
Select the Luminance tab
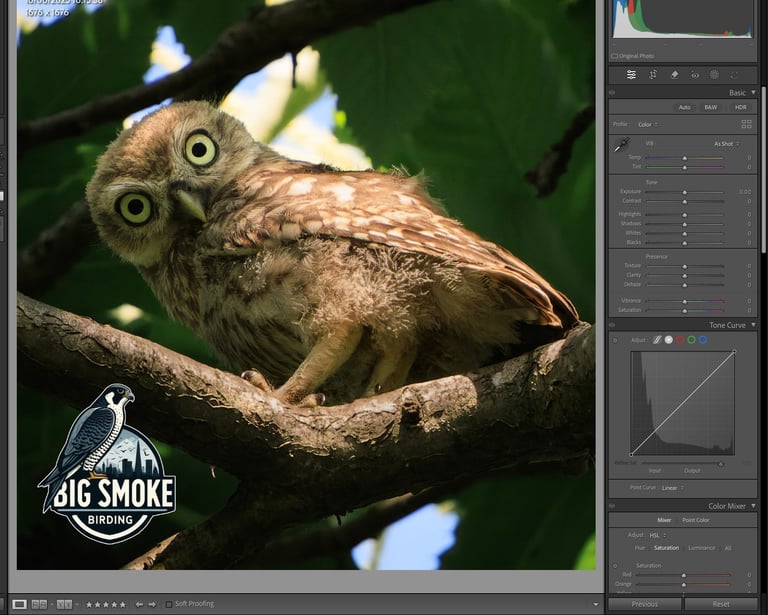coord(701,548)
